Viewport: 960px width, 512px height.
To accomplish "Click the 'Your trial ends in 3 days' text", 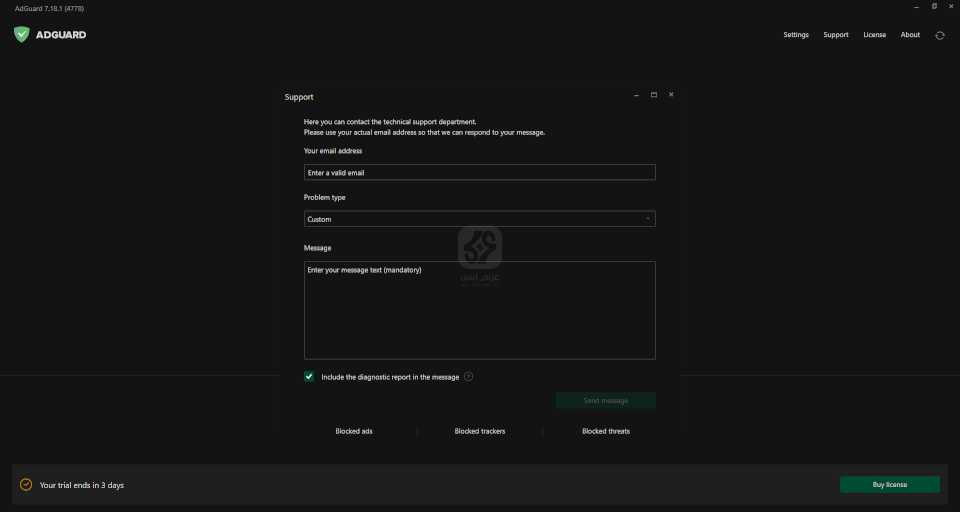I will click(x=81, y=485).
